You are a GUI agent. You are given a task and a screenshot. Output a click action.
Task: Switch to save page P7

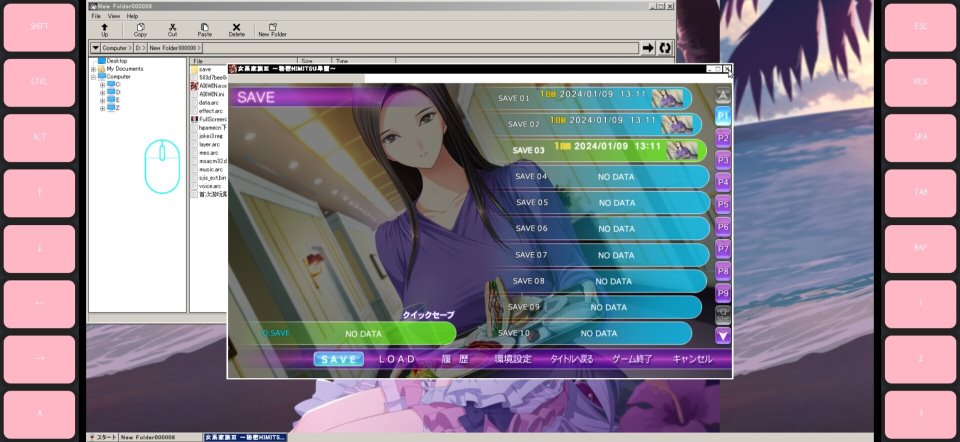[x=723, y=249]
